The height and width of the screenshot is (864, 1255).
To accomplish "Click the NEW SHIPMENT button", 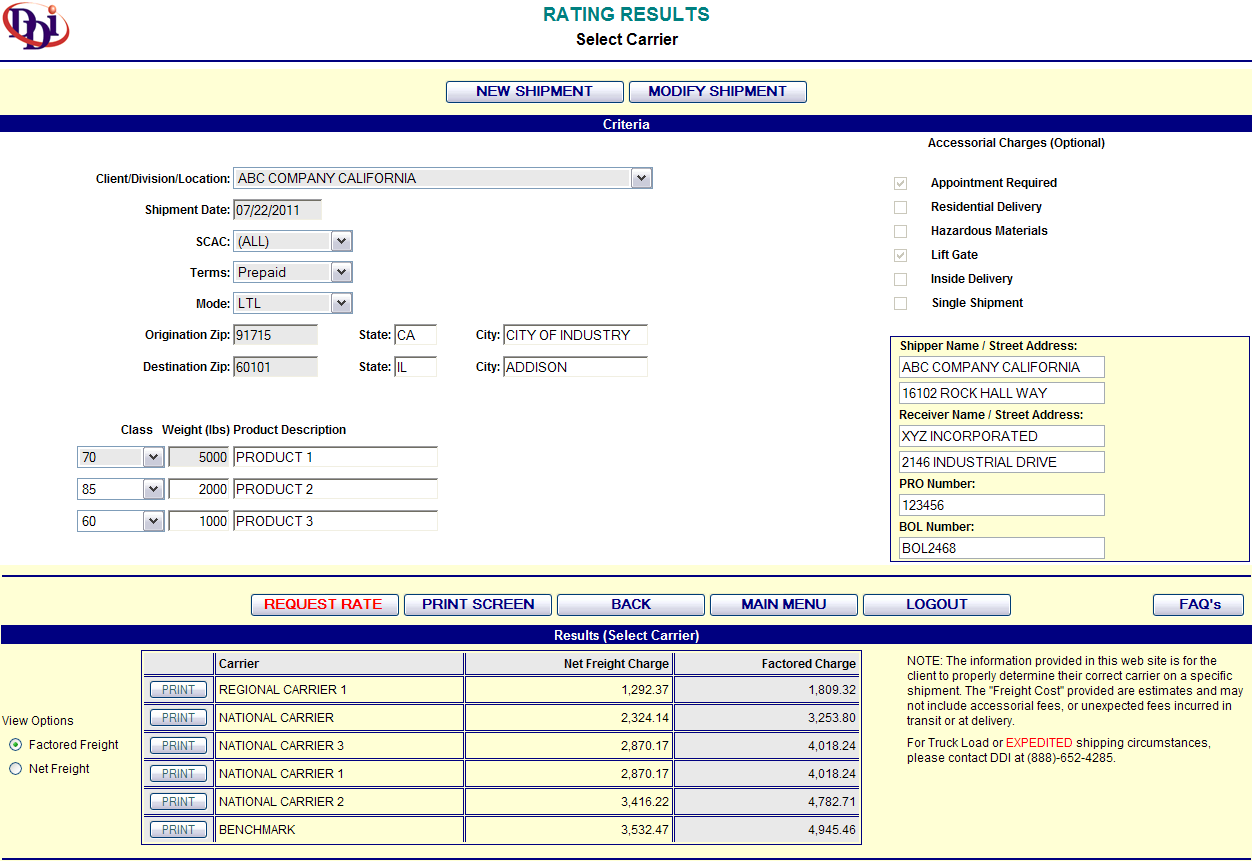I will [535, 92].
